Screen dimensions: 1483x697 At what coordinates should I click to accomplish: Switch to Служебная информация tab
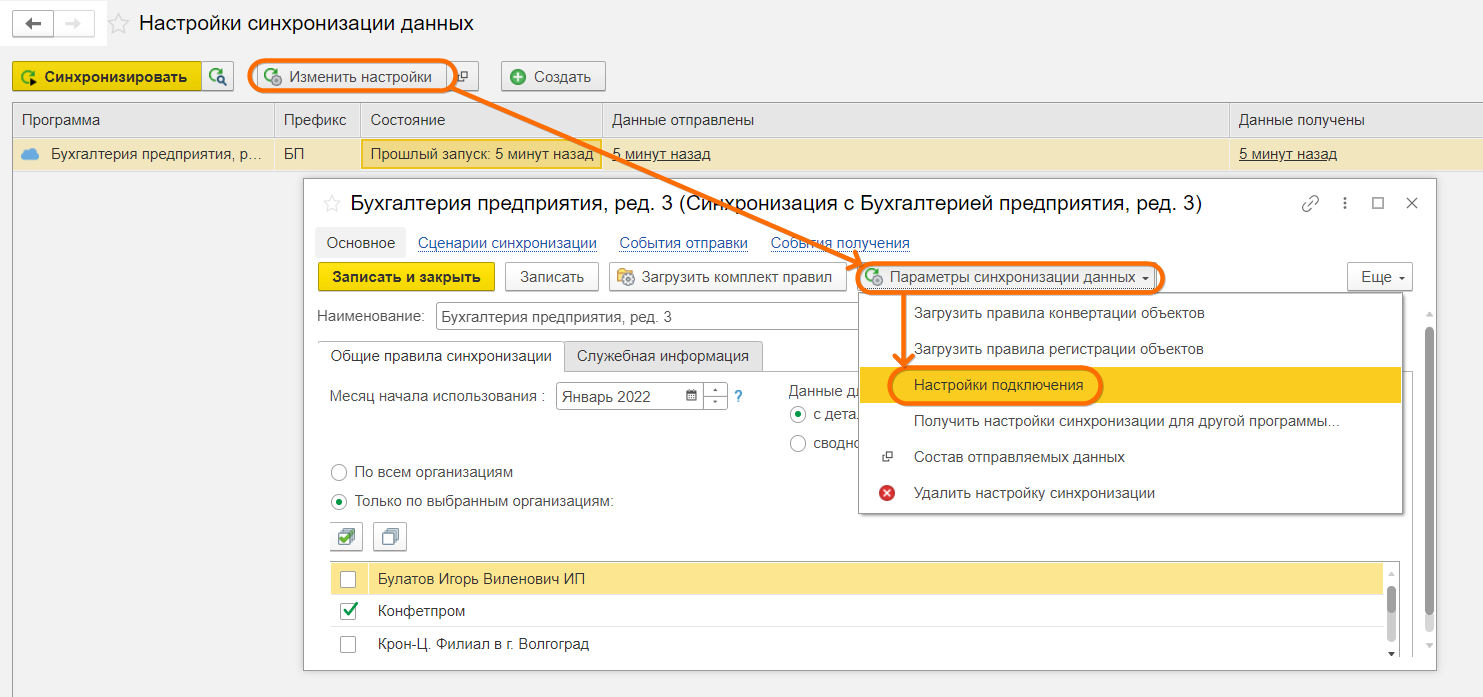pyautogui.click(x=663, y=356)
